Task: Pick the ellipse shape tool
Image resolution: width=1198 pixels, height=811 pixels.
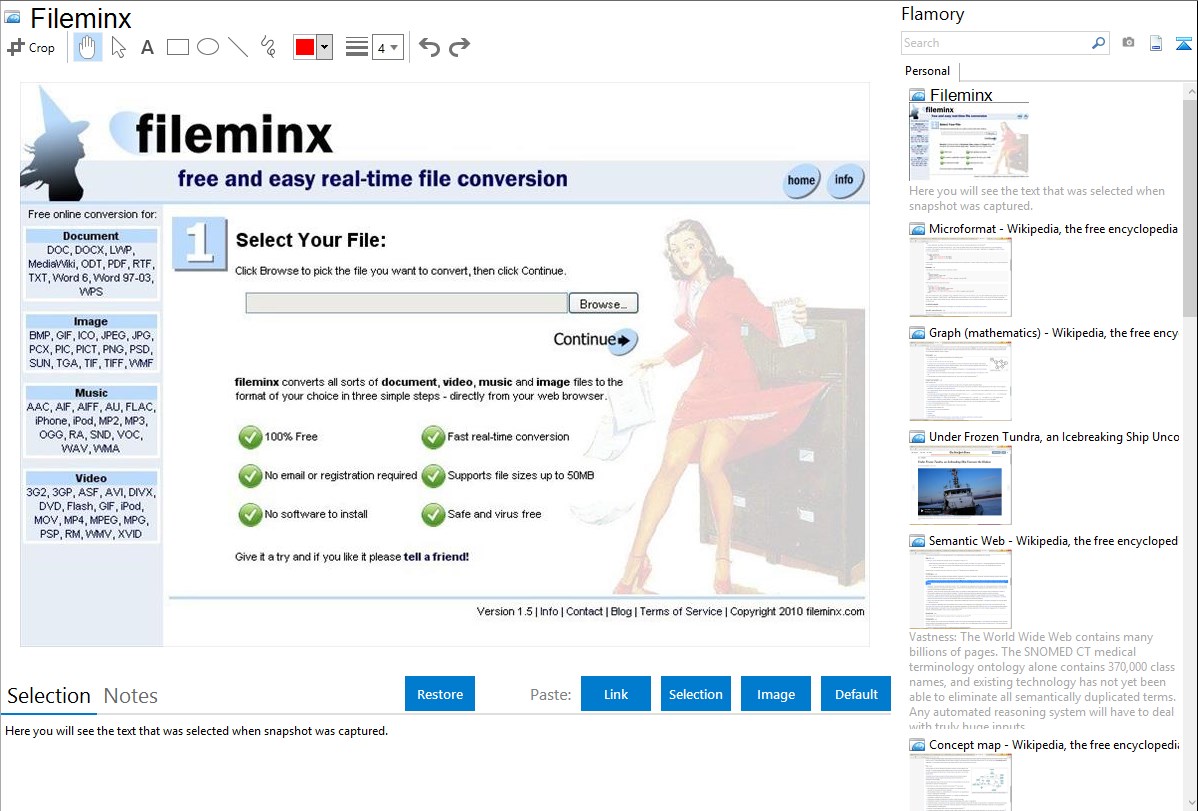Action: pos(208,47)
